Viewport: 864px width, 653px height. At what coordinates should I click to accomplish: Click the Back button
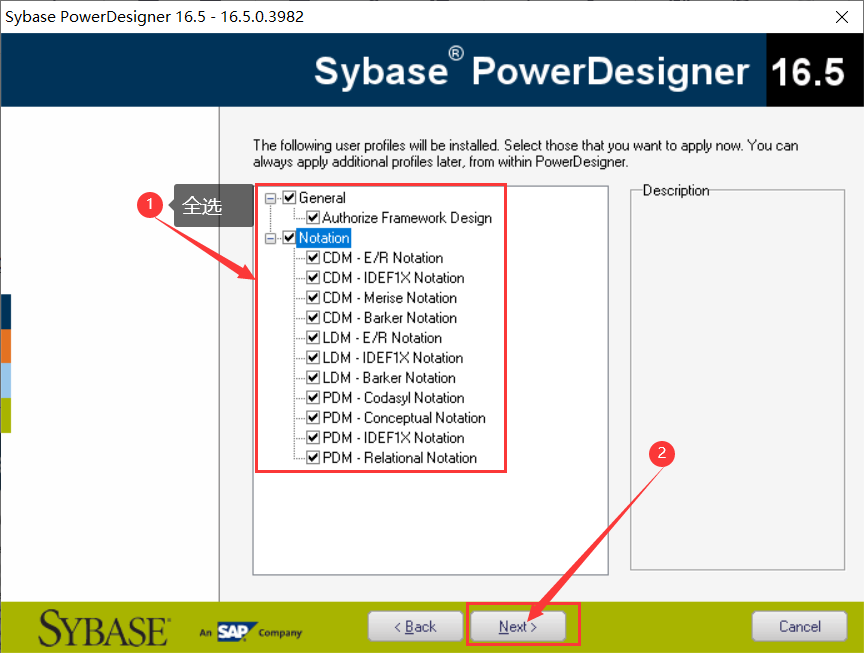click(415, 626)
